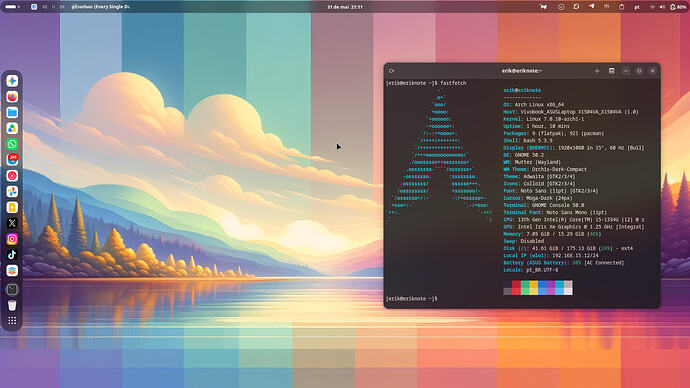Click the circular checkmark tray icon
Image resolution: width=690 pixels, height=388 pixels.
point(561,7)
